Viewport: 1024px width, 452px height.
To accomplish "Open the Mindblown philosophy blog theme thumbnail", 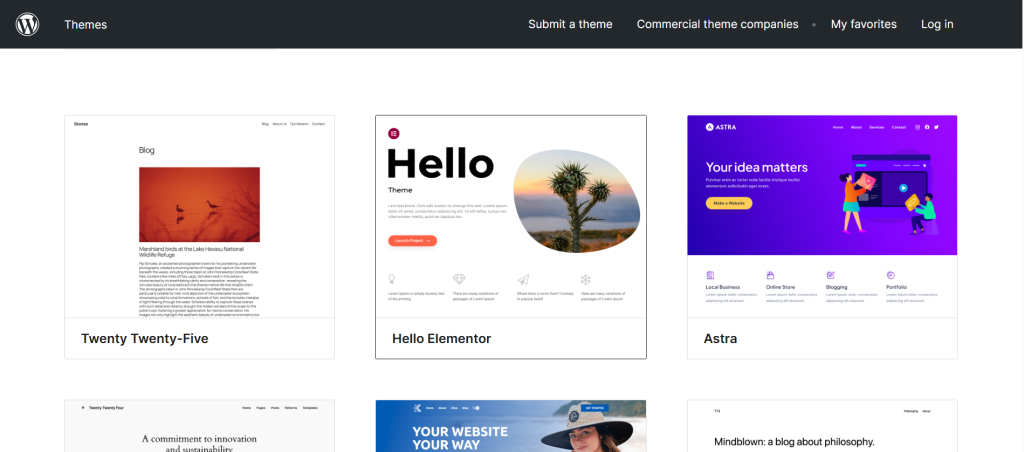I will pyautogui.click(x=822, y=426).
